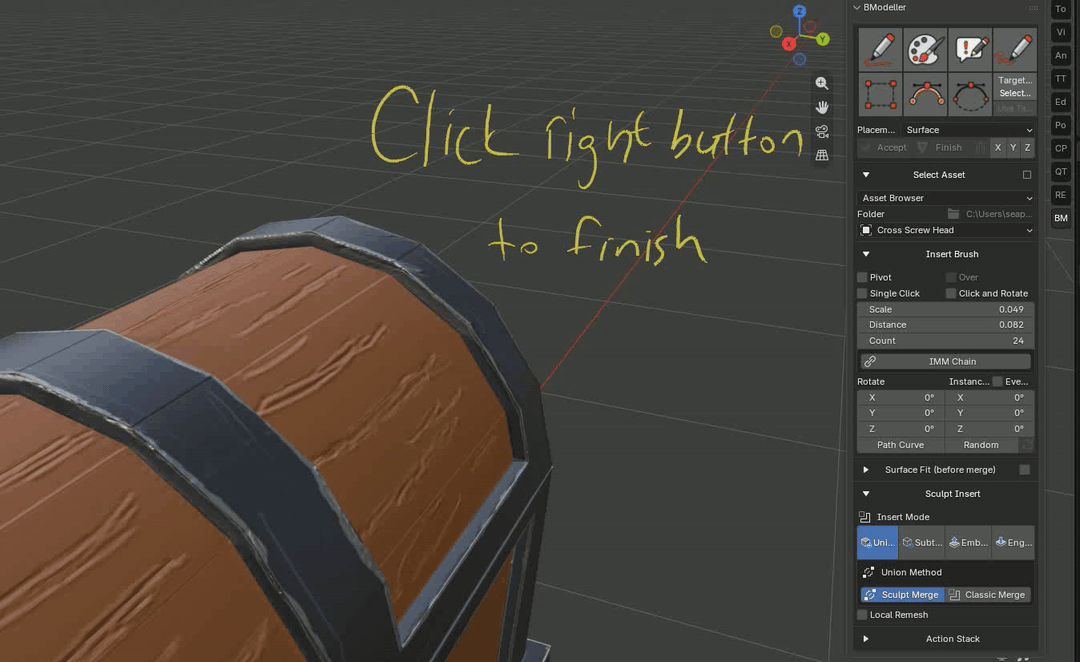Click the Insert Mode icon
The image size is (1080, 662).
[x=865, y=517]
